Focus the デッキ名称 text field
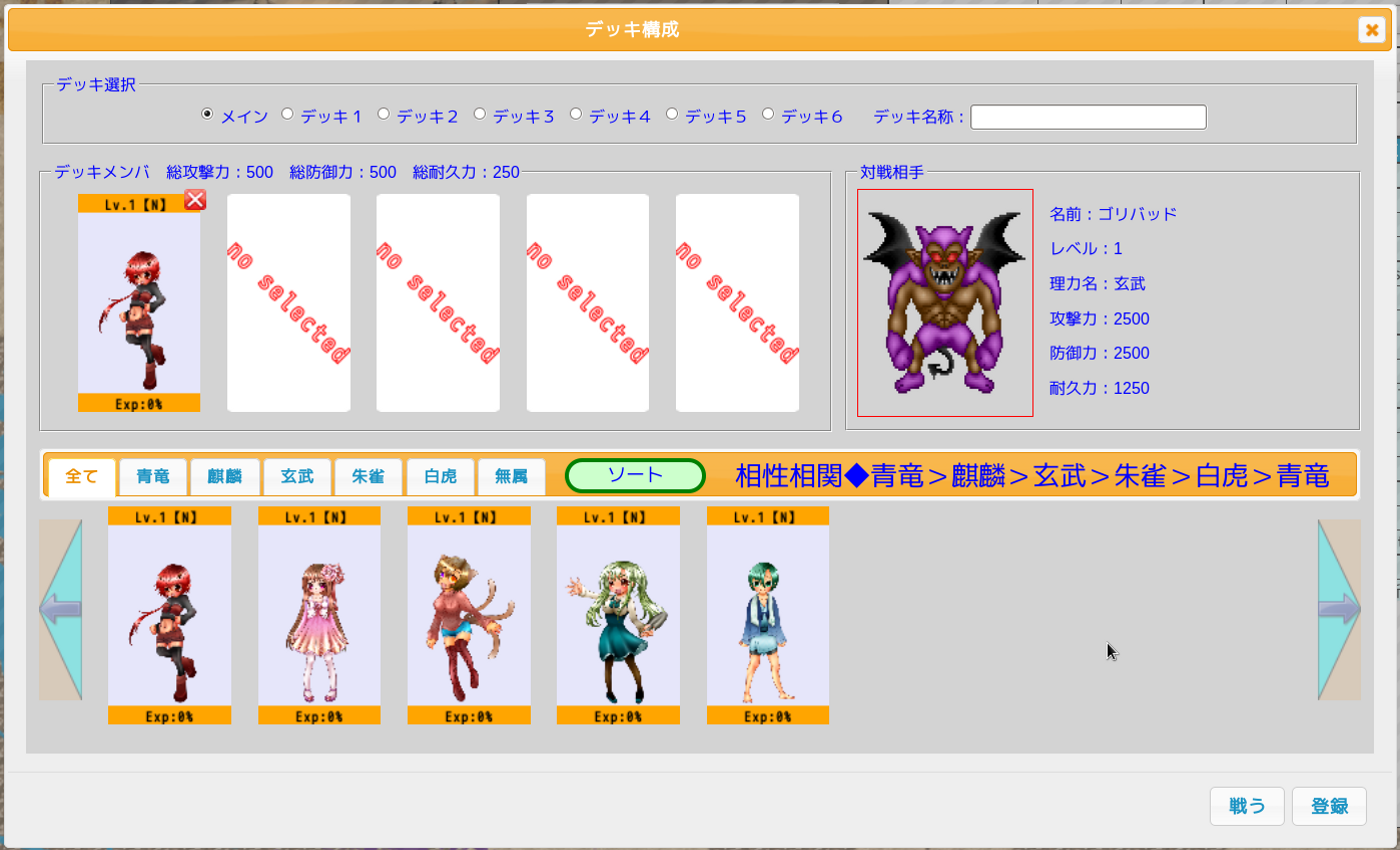The height and width of the screenshot is (850, 1400). coord(1088,117)
